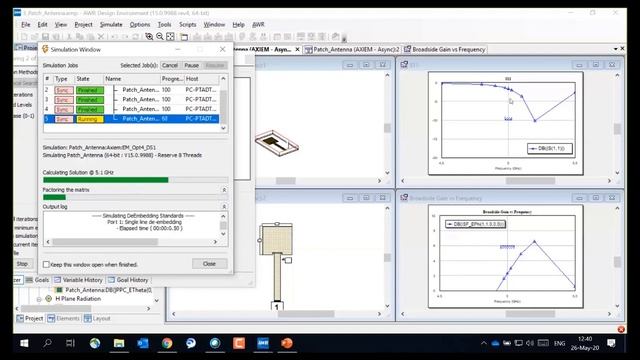Screen dimensions: 640x360
Task: Collapse the Factoring the matrix section
Action: pyautogui.click(x=224, y=190)
